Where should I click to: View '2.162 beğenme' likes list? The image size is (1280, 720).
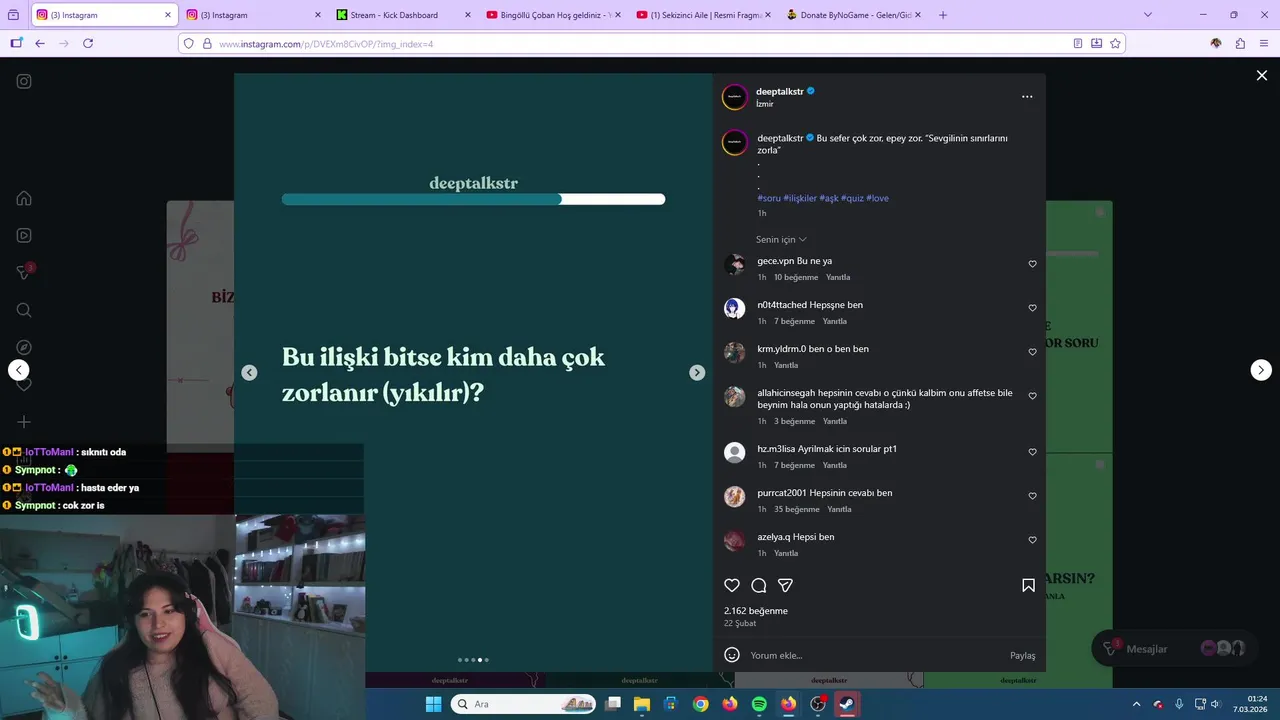tap(756, 611)
